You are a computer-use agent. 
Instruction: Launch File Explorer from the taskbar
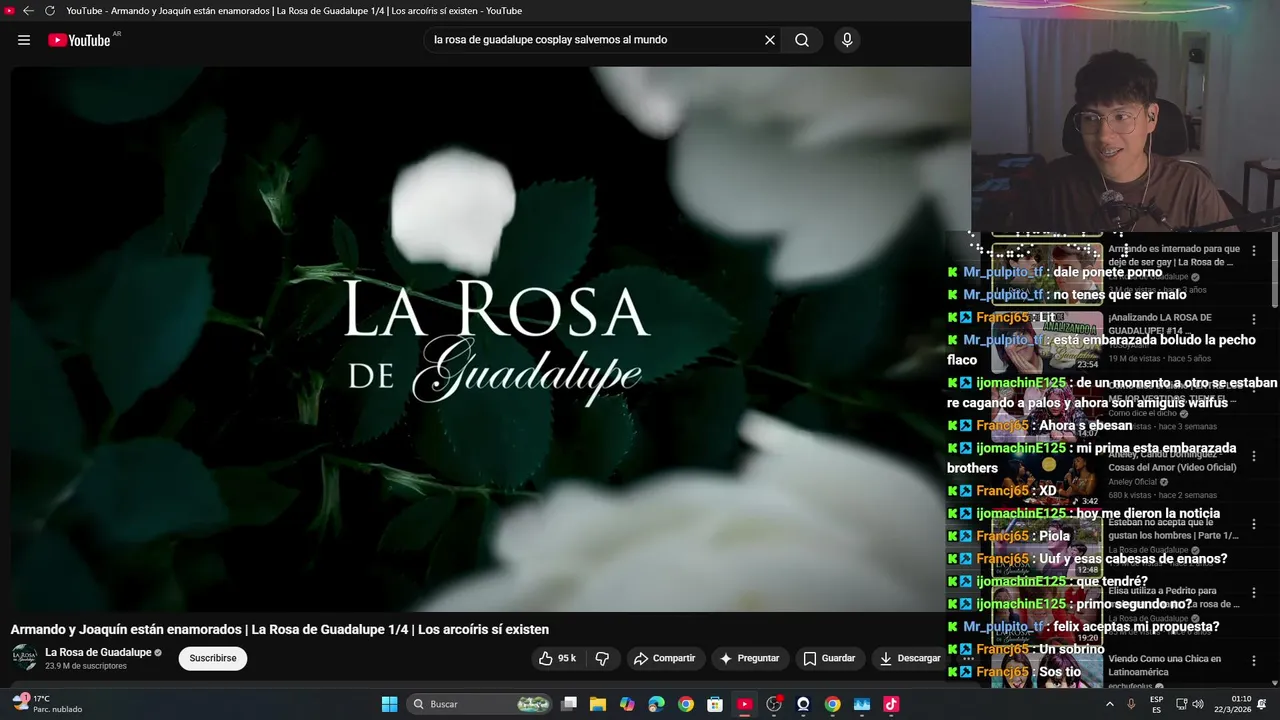tap(598, 704)
